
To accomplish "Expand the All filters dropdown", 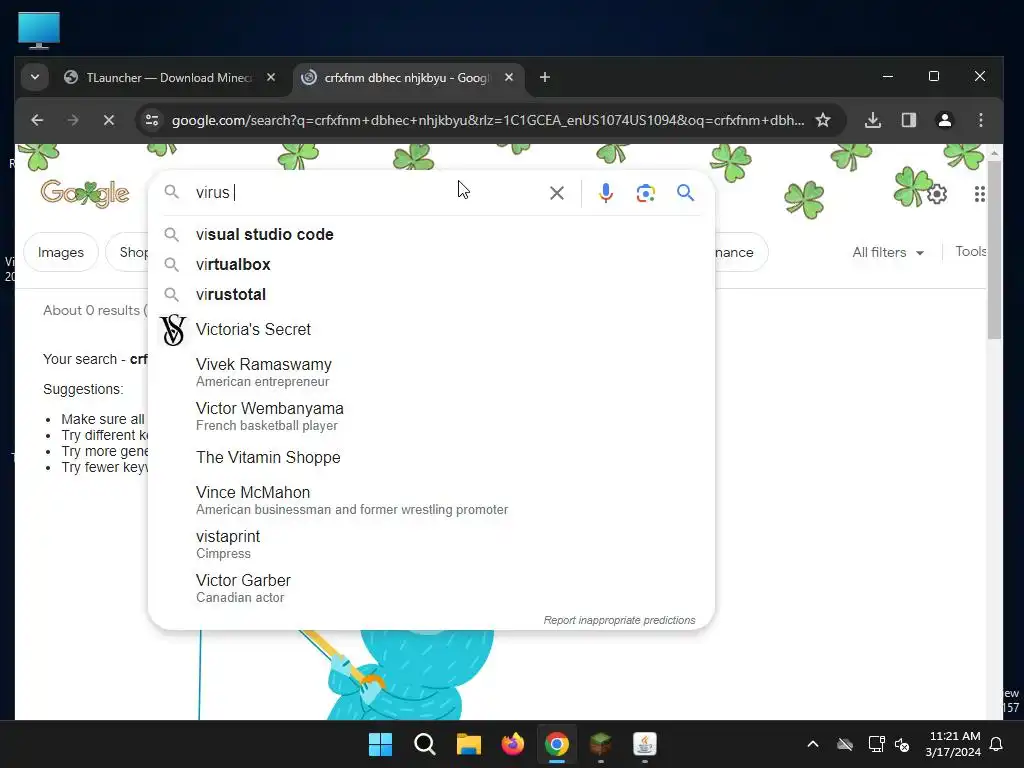I will (x=888, y=252).
